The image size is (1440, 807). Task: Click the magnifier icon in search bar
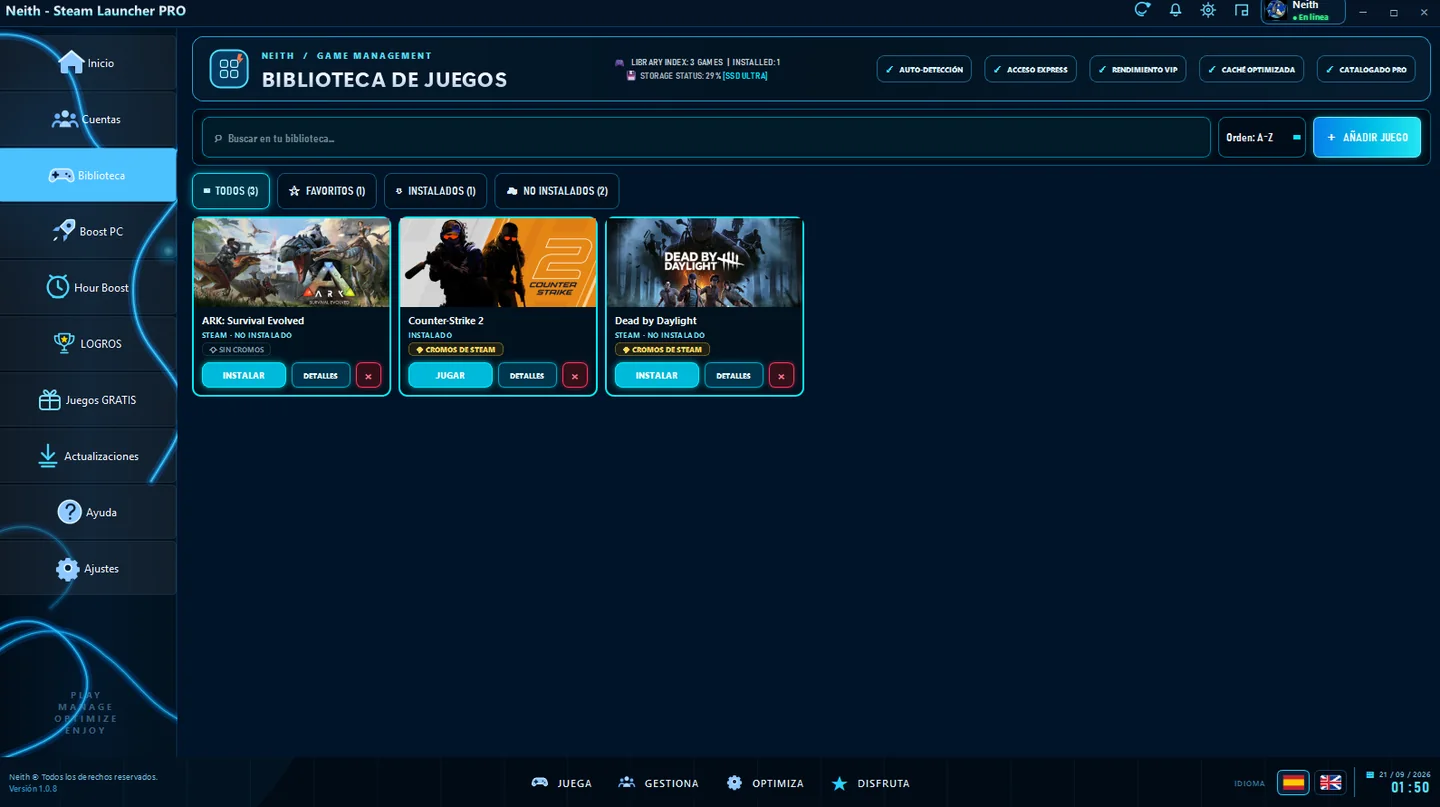click(218, 139)
